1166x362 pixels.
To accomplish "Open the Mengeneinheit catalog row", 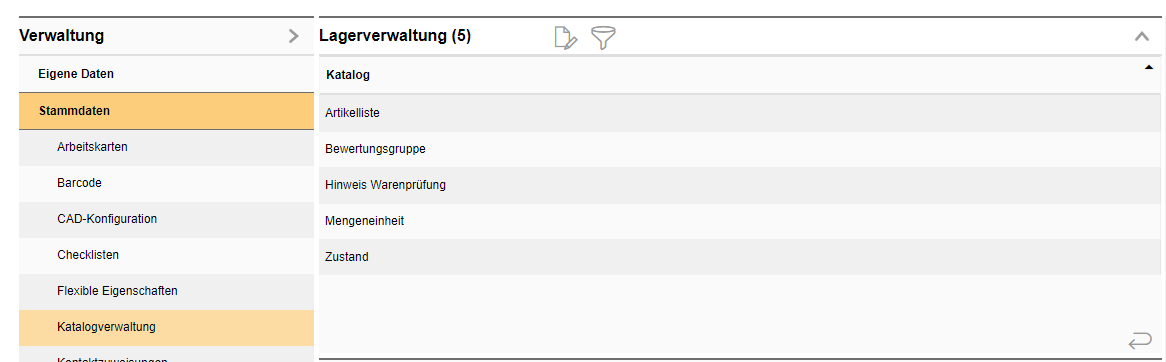I will (x=740, y=221).
